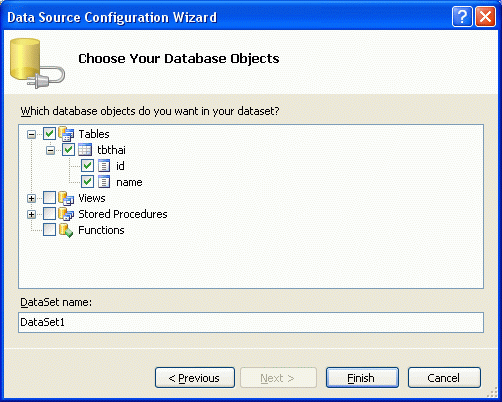502x402 pixels.
Task: Uncheck the id column checkbox
Action: 87,166
